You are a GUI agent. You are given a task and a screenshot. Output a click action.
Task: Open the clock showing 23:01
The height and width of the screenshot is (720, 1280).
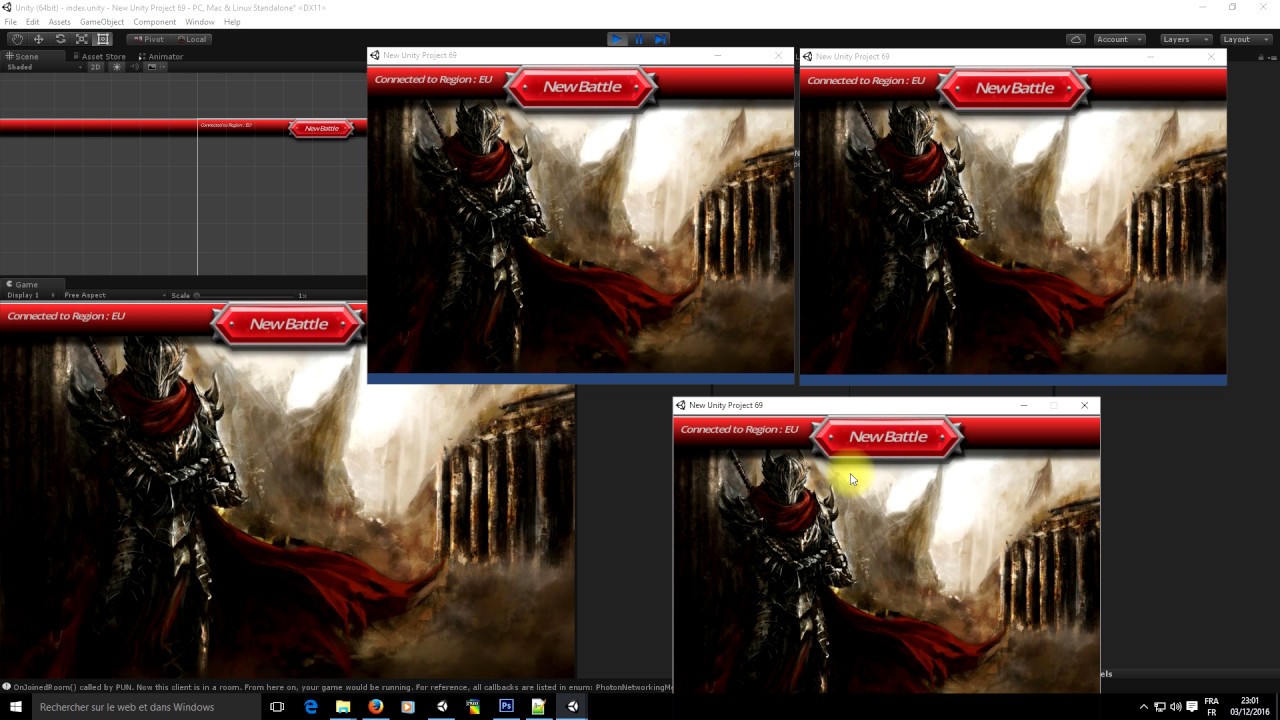point(1250,707)
